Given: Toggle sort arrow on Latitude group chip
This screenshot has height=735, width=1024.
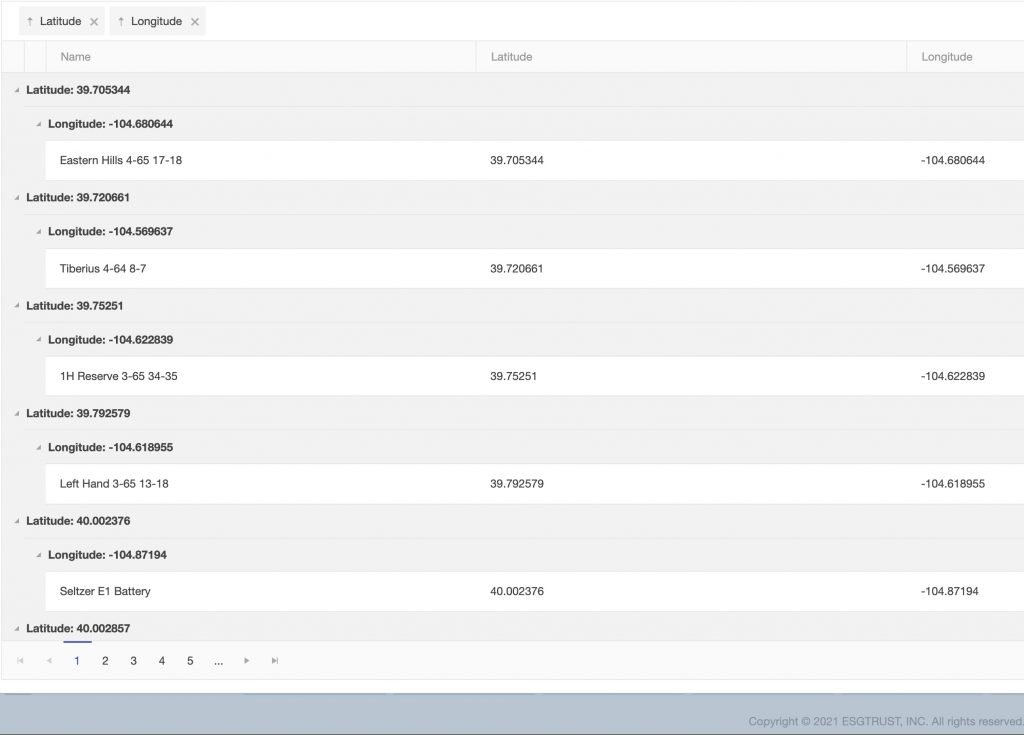Looking at the screenshot, I should [x=30, y=22].
